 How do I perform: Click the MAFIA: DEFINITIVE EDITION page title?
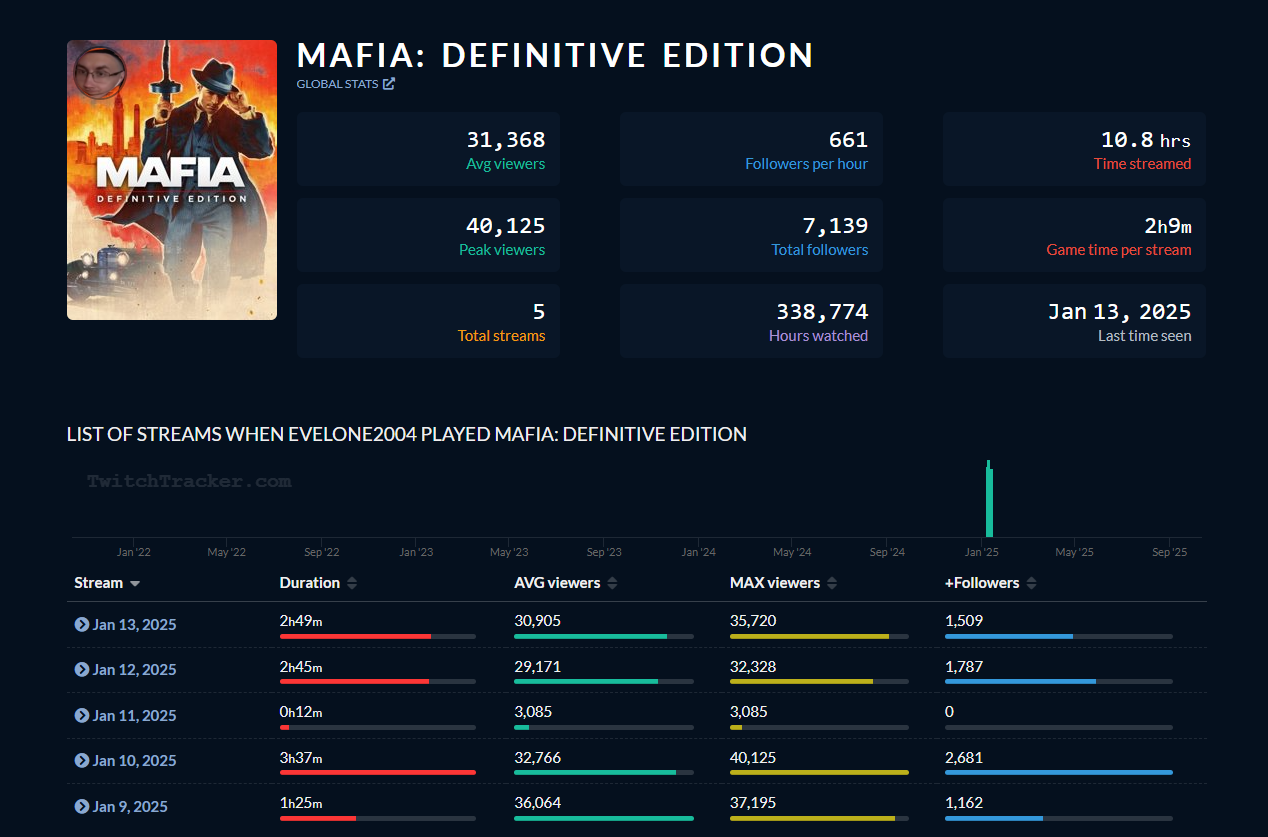click(555, 55)
